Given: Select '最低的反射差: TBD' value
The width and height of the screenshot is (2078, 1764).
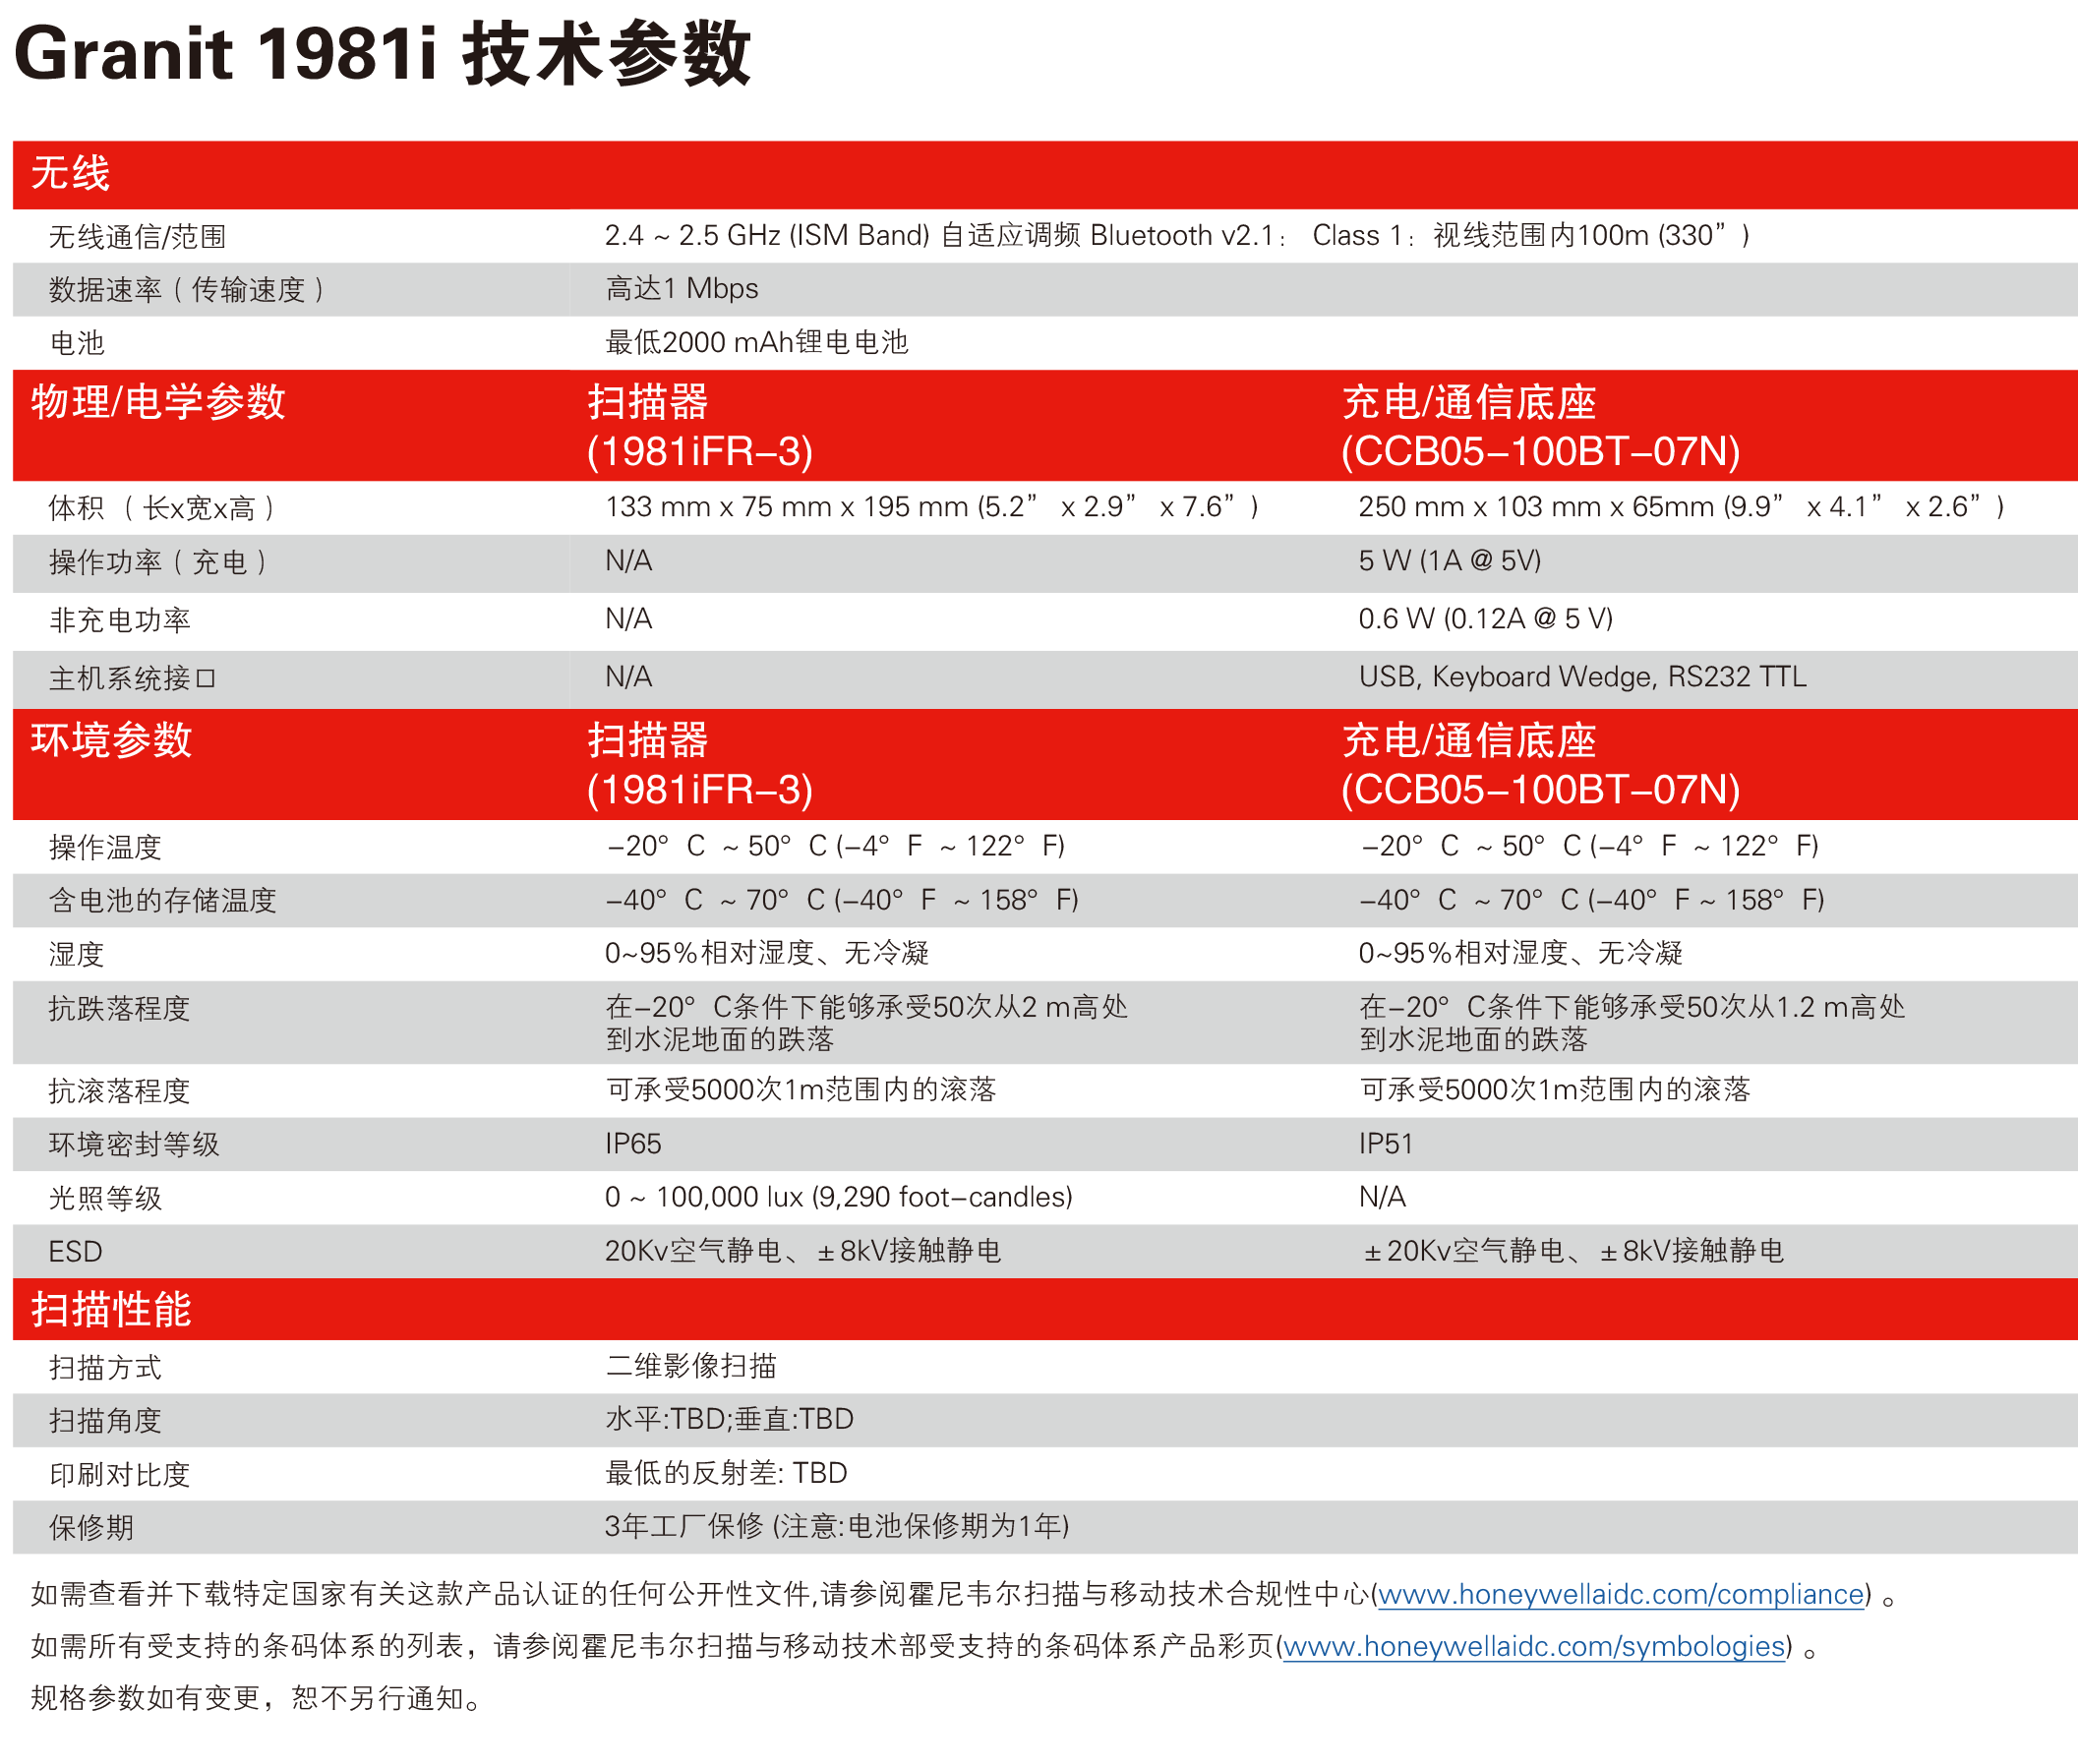Looking at the screenshot, I should click(726, 1474).
